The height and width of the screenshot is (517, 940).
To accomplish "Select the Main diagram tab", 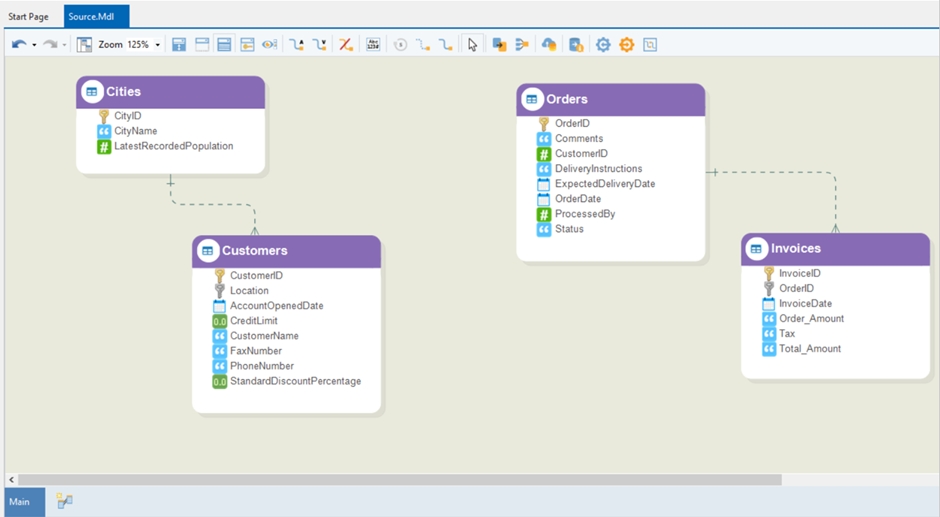I will click(x=20, y=501).
